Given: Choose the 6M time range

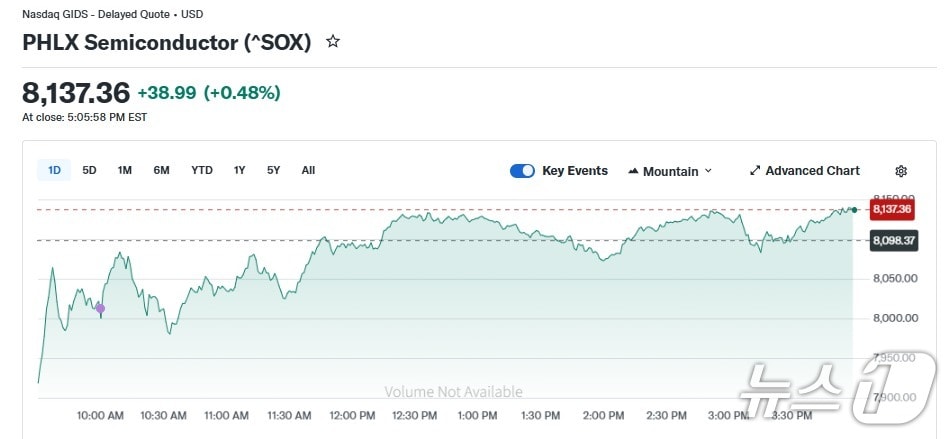Looking at the screenshot, I should [161, 170].
